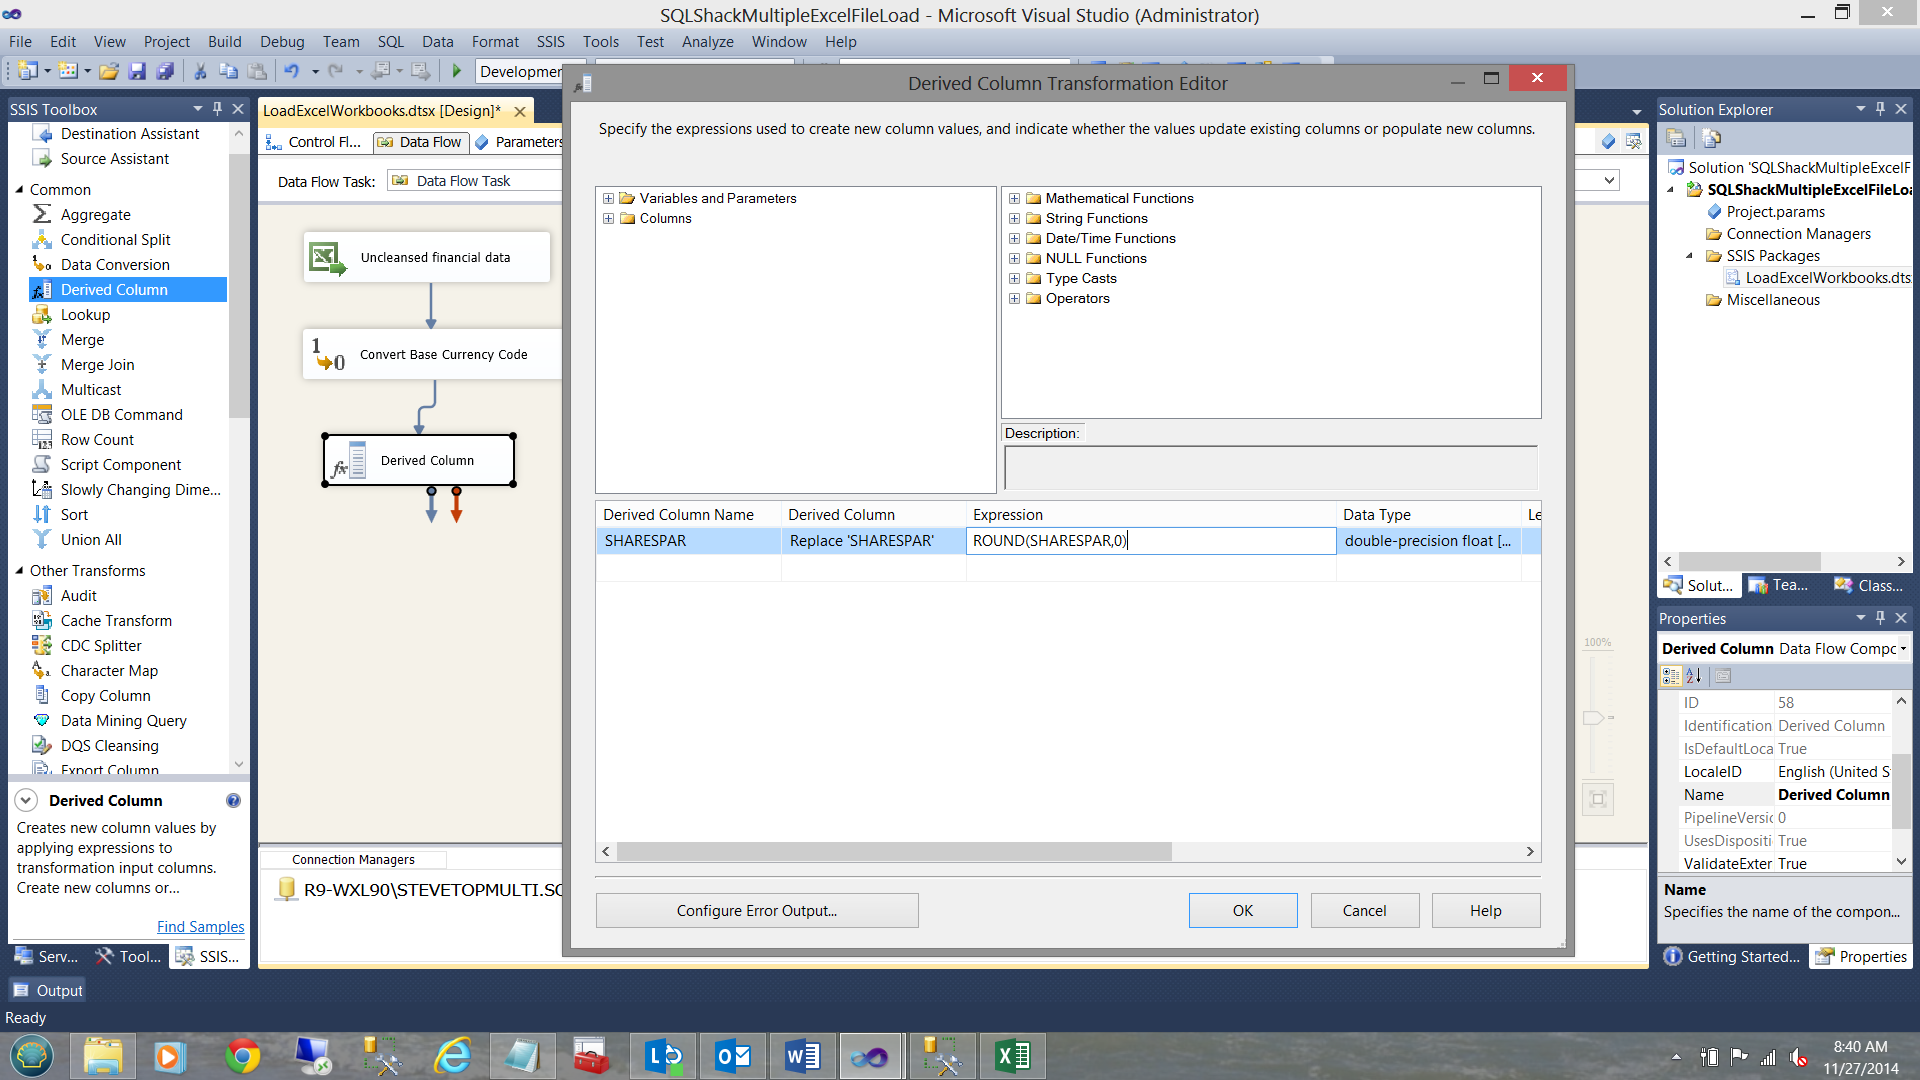
Task: Click the Undo toolbar icon
Action: click(291, 71)
